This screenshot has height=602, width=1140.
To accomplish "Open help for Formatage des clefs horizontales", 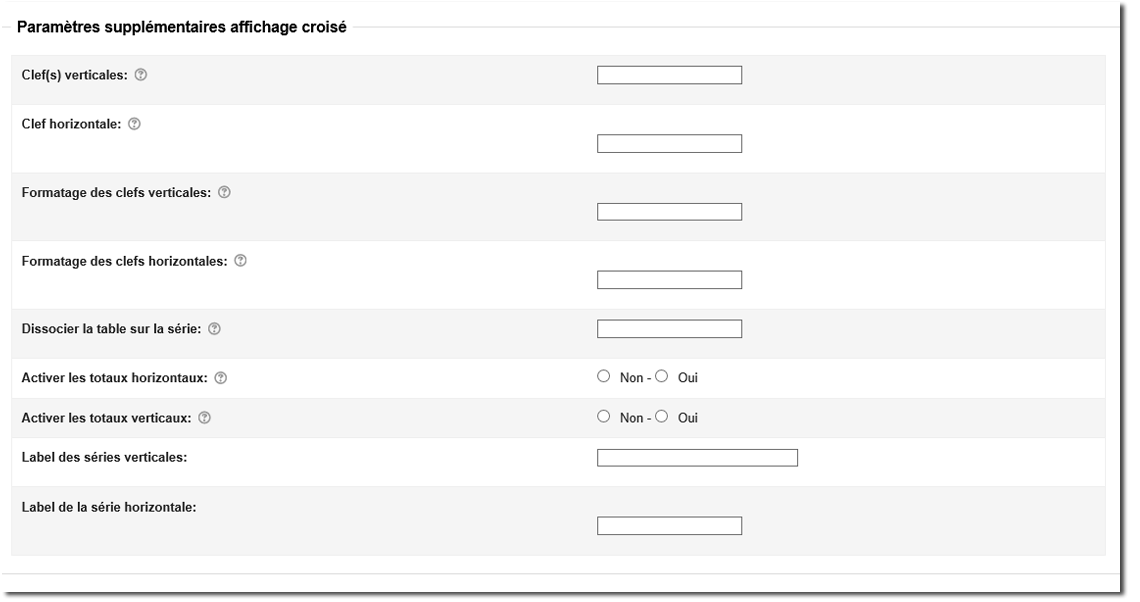I will pos(240,261).
